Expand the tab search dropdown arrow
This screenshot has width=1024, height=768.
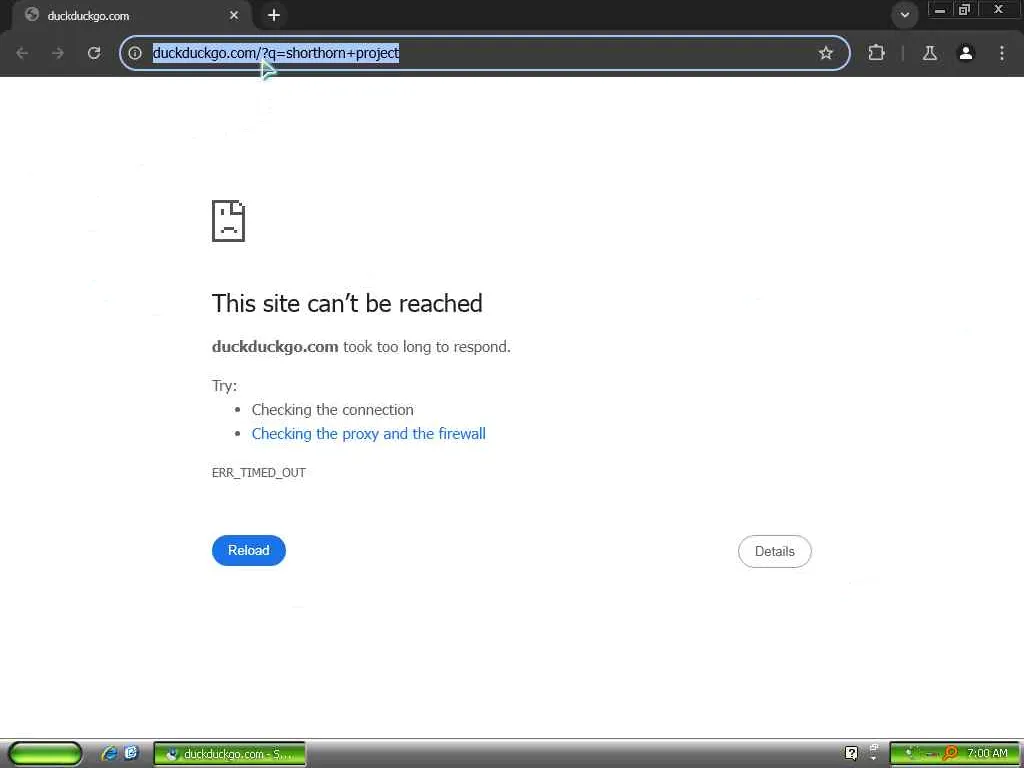(x=904, y=14)
